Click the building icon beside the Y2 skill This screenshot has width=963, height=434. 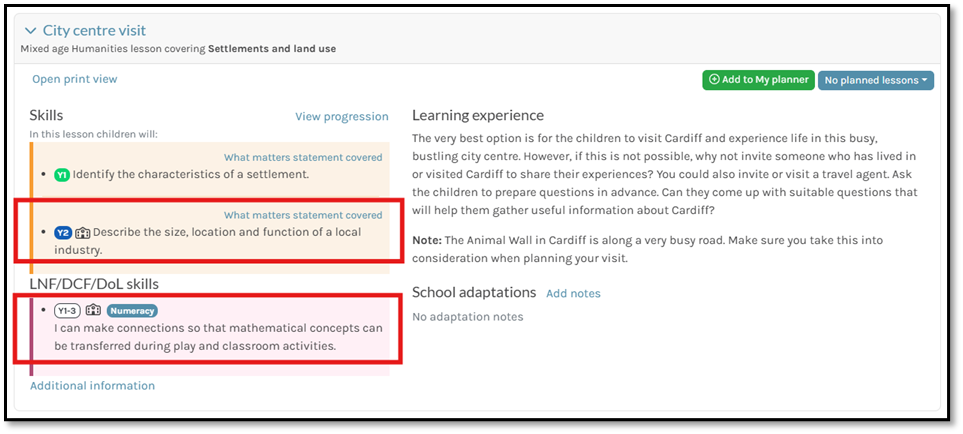[82, 232]
